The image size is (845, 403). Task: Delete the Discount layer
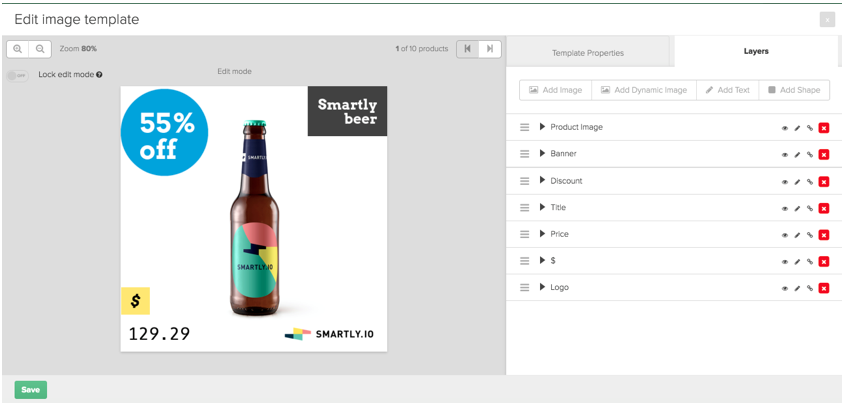point(823,182)
